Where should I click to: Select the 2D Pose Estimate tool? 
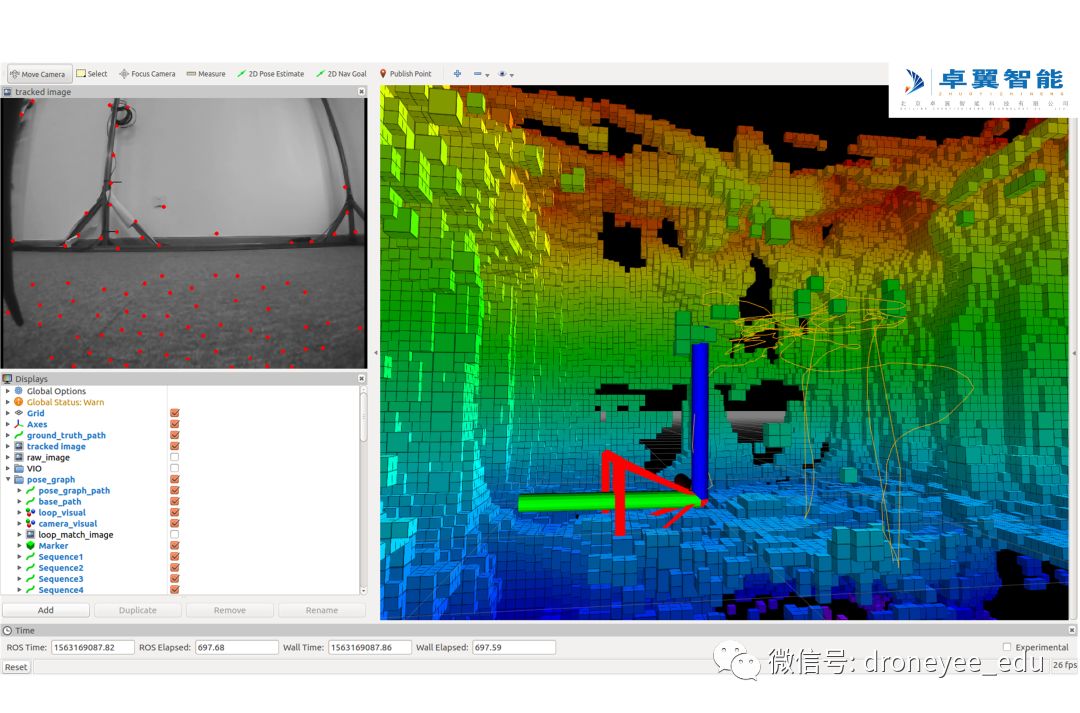(270, 74)
